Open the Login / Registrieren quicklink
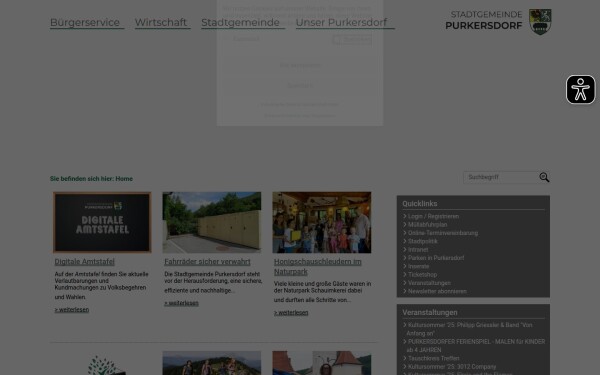Viewport: 600px width, 375px height. 433,216
